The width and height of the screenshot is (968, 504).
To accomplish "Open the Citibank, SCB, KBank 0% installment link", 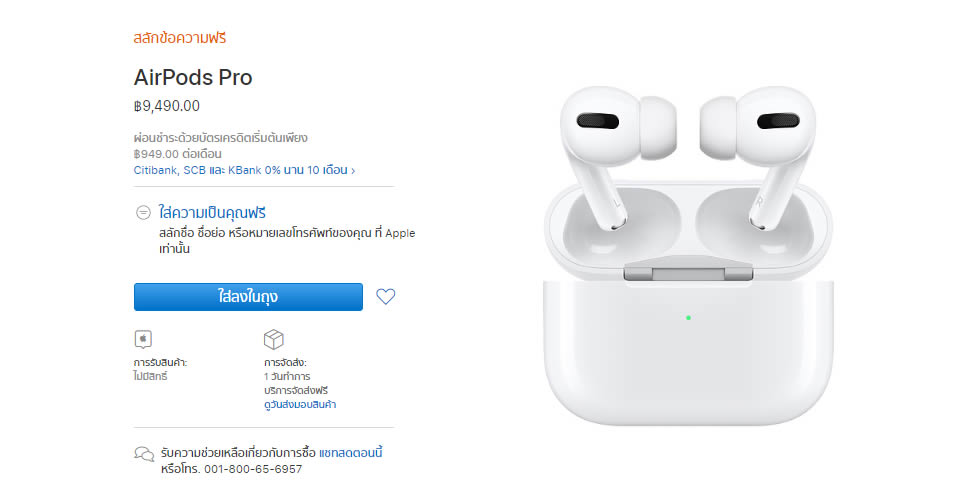I will [x=241, y=170].
